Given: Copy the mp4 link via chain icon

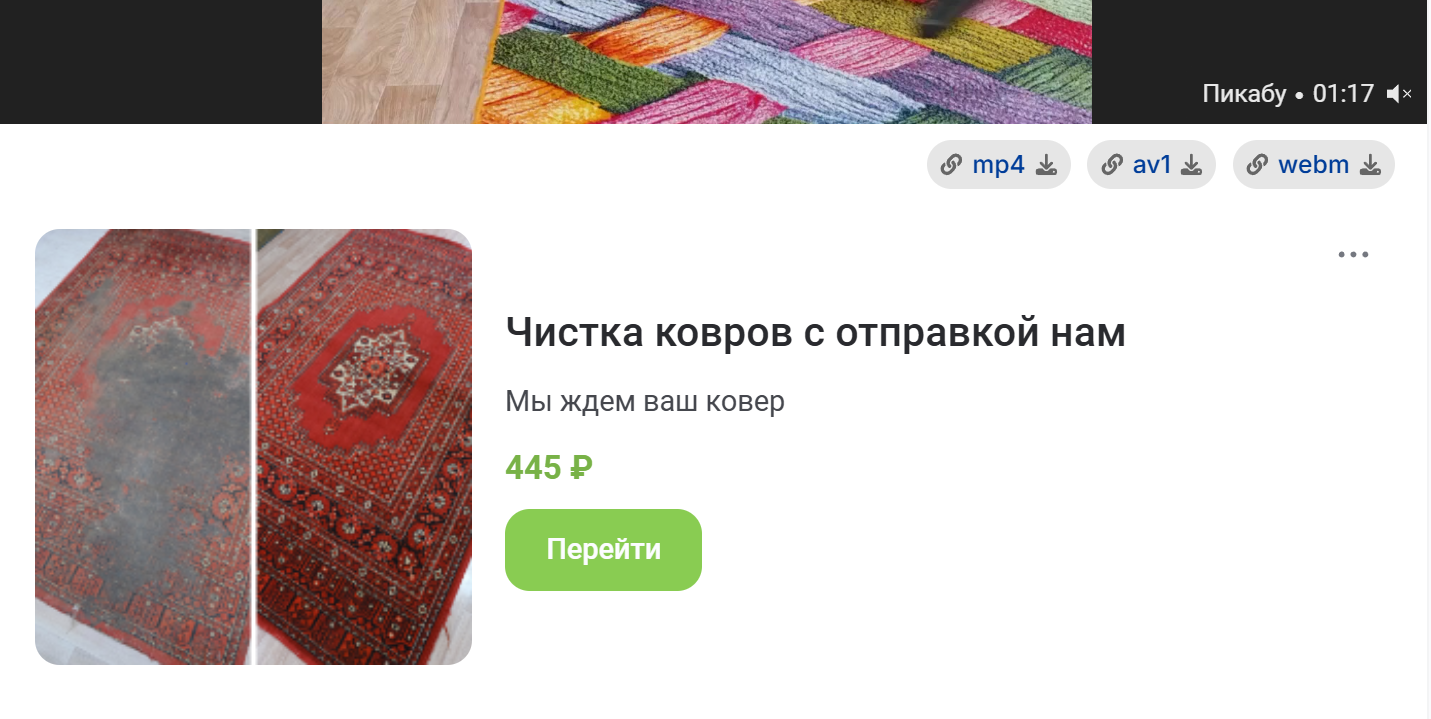Looking at the screenshot, I should click(951, 165).
